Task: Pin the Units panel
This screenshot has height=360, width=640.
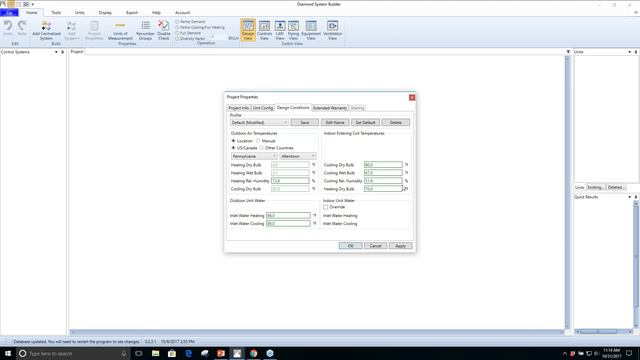Action: pyautogui.click(x=636, y=52)
